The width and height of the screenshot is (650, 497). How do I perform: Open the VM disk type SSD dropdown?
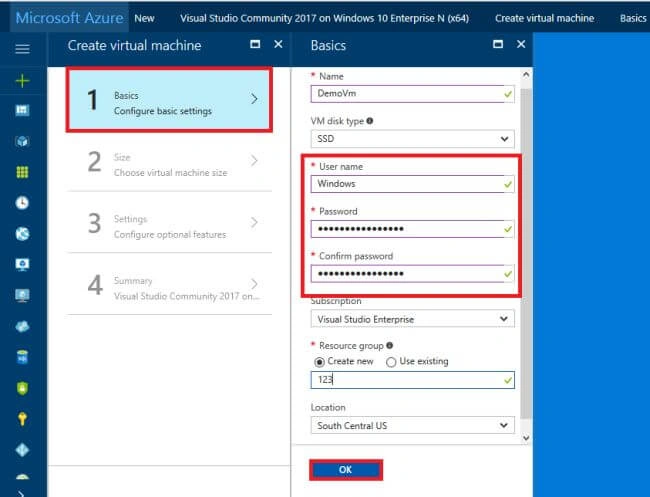[x=412, y=139]
